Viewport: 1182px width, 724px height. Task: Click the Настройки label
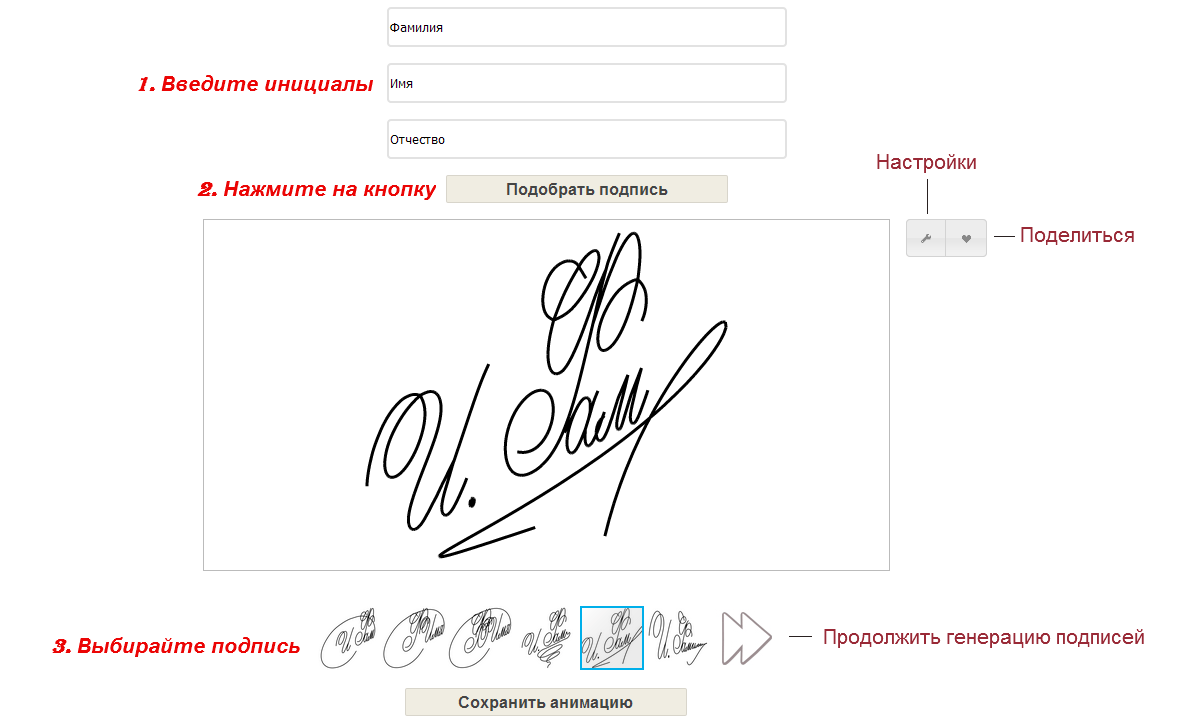[926, 162]
